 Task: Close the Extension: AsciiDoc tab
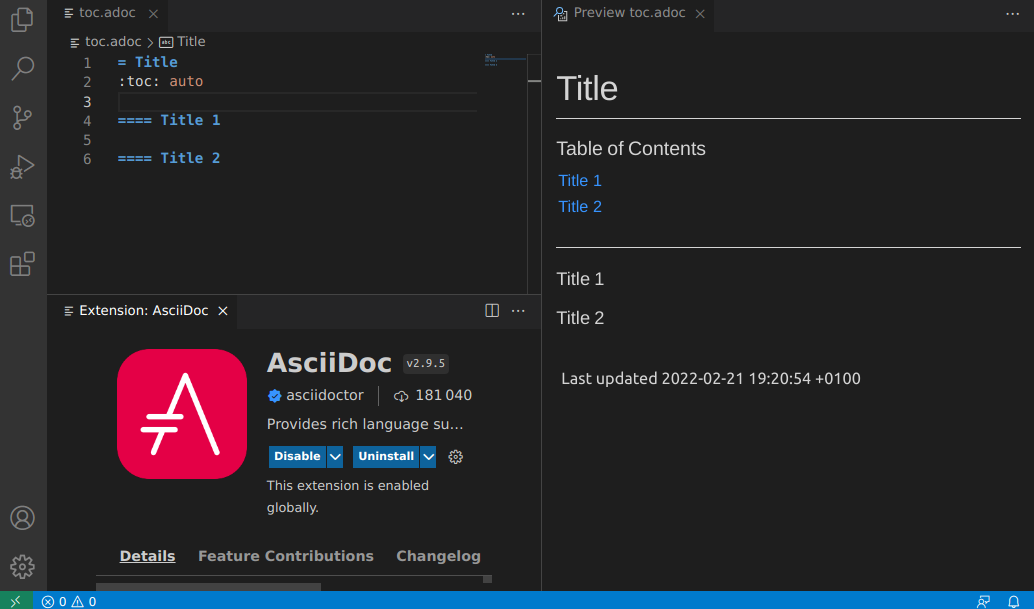tap(223, 310)
